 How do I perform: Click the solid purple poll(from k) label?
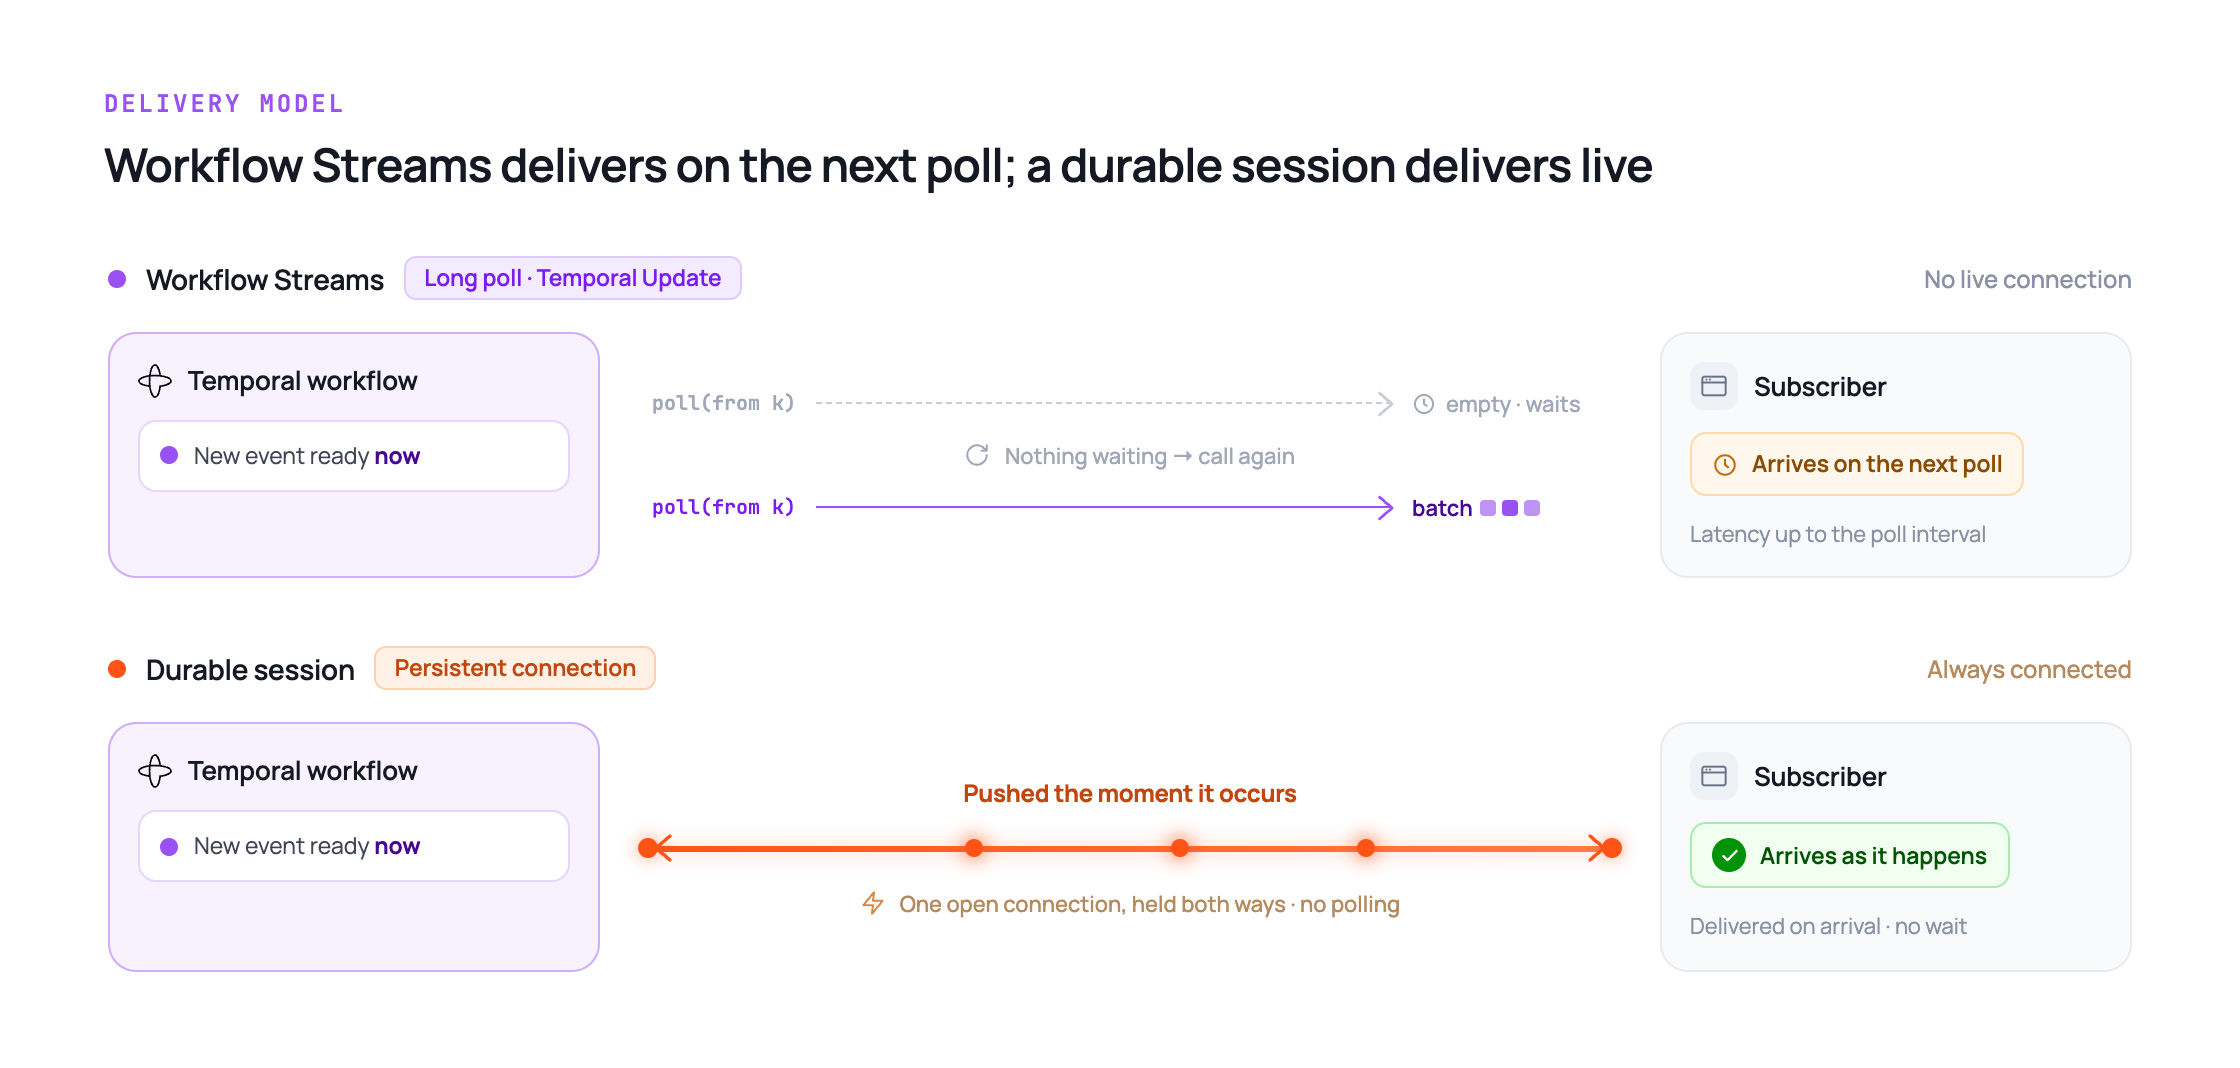point(723,507)
